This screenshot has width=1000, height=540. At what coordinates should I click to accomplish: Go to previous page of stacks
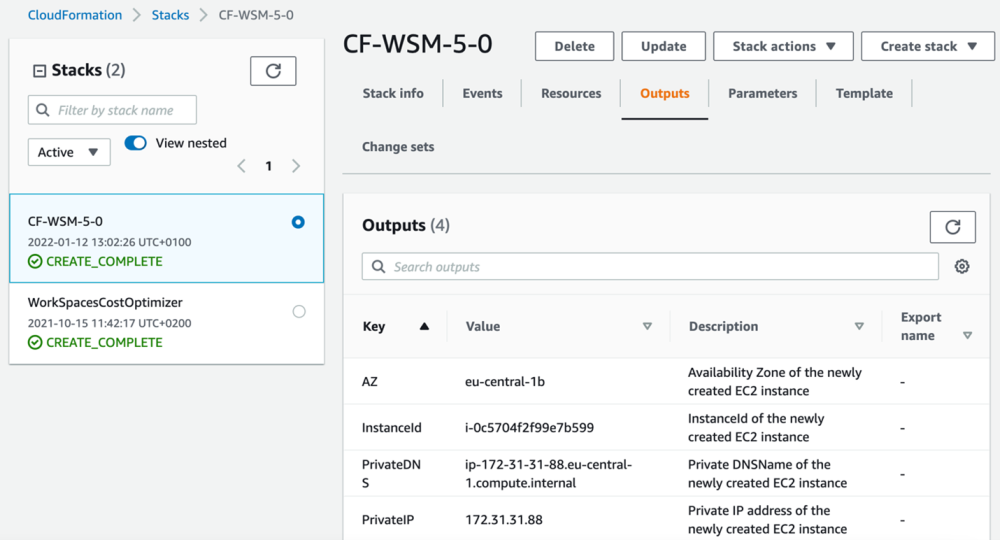coord(242,166)
